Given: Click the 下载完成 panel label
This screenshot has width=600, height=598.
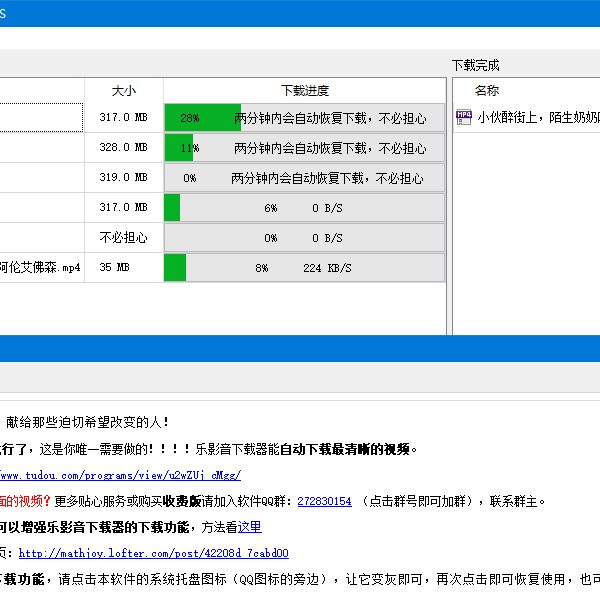Looking at the screenshot, I should tap(475, 65).
